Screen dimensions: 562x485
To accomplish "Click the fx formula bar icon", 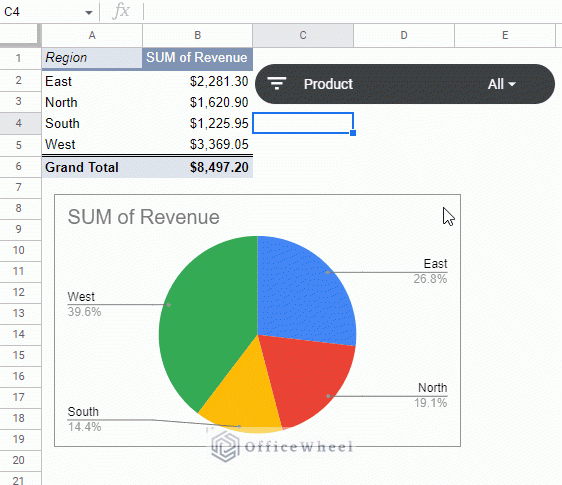I will (x=121, y=11).
